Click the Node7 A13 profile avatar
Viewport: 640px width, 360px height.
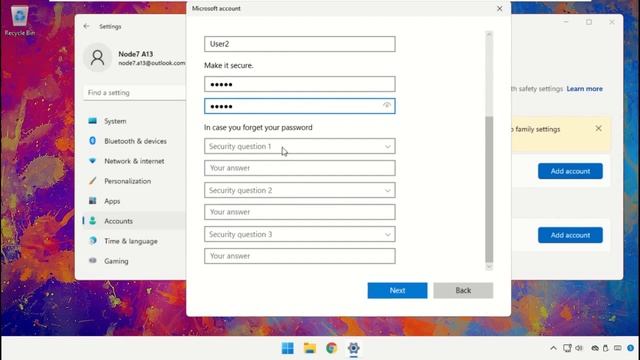pos(98,58)
